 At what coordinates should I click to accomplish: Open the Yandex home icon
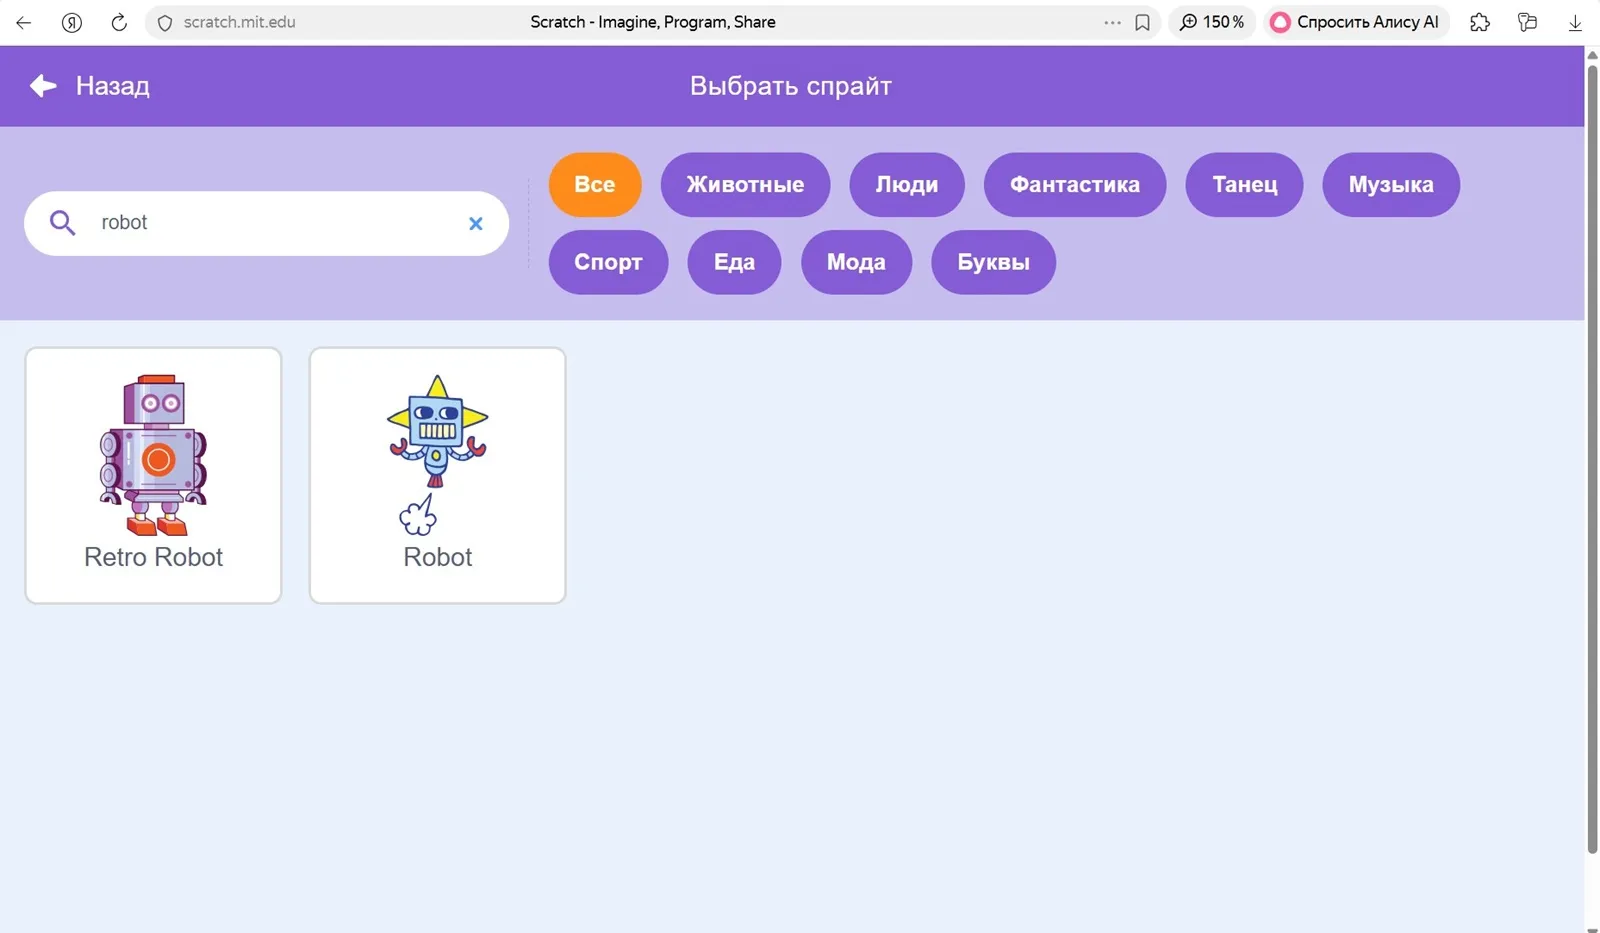[x=72, y=22]
